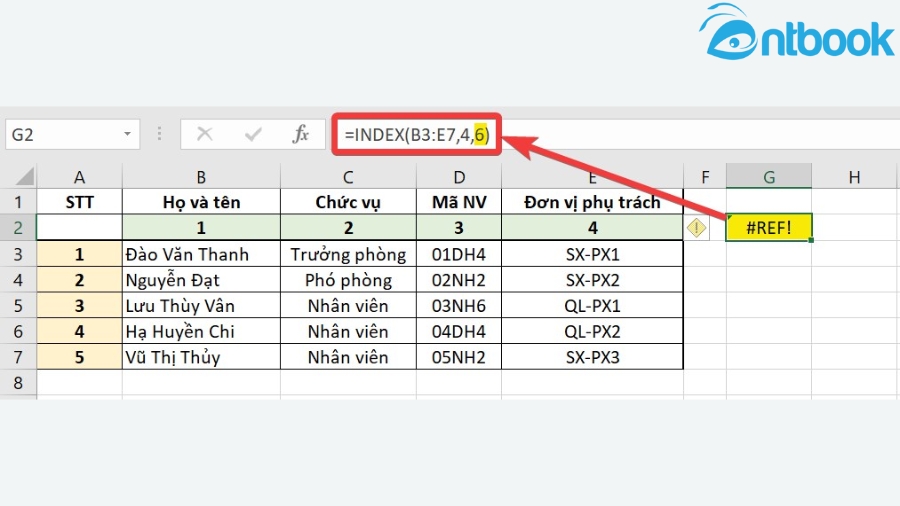
Task: Click the Enter checkmark formula button
Action: 253,134
